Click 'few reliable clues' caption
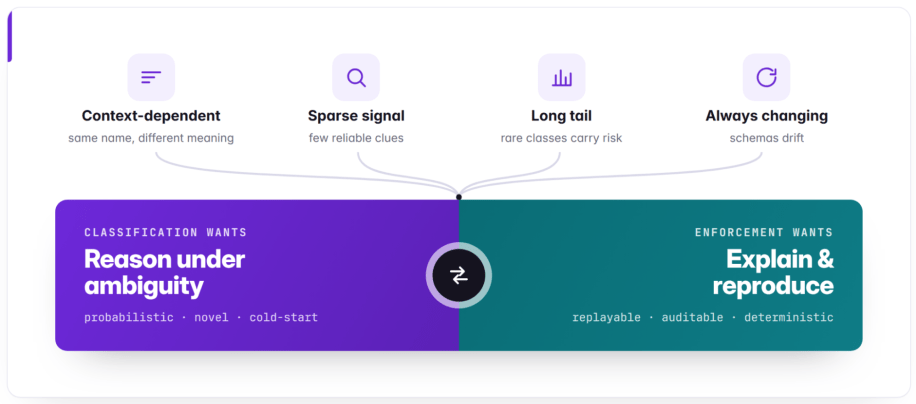916x404 pixels. pyautogui.click(x=356, y=138)
